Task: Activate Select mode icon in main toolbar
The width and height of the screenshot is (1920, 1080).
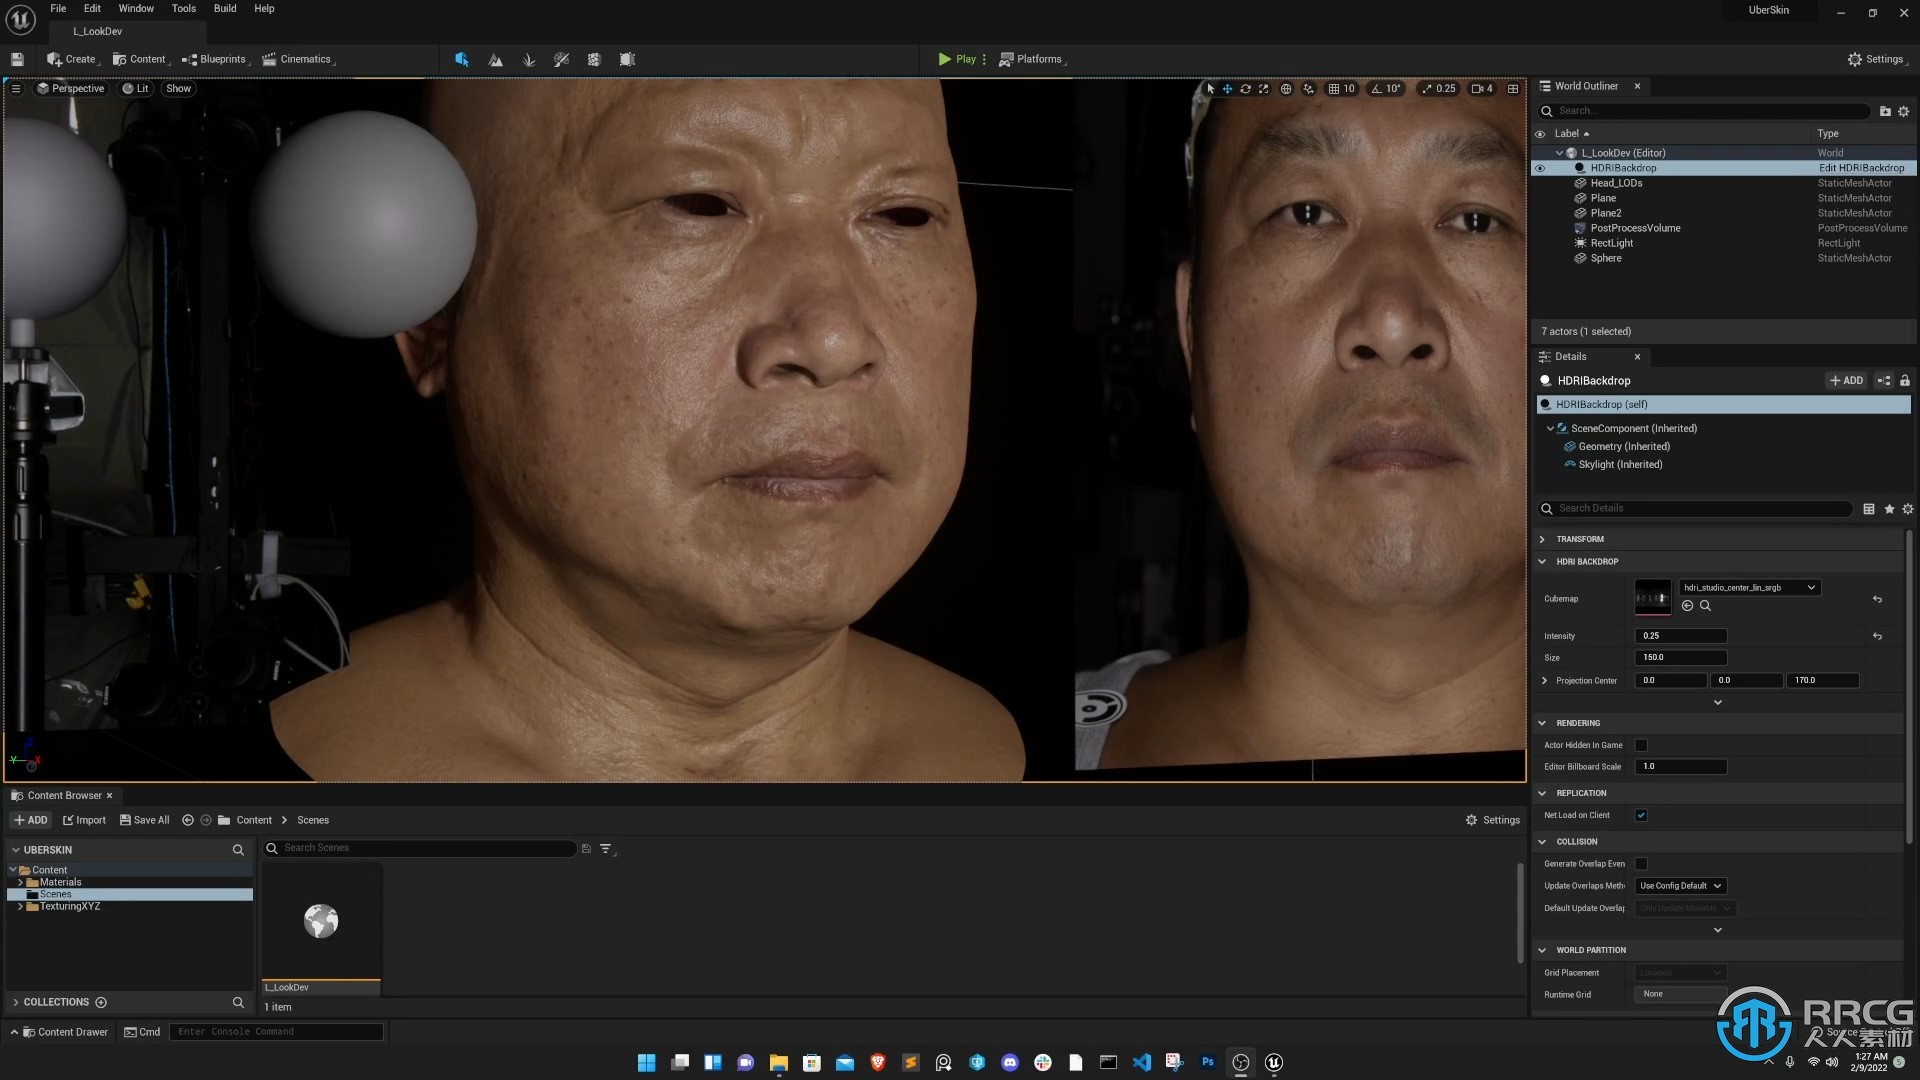Action: pos(461,59)
